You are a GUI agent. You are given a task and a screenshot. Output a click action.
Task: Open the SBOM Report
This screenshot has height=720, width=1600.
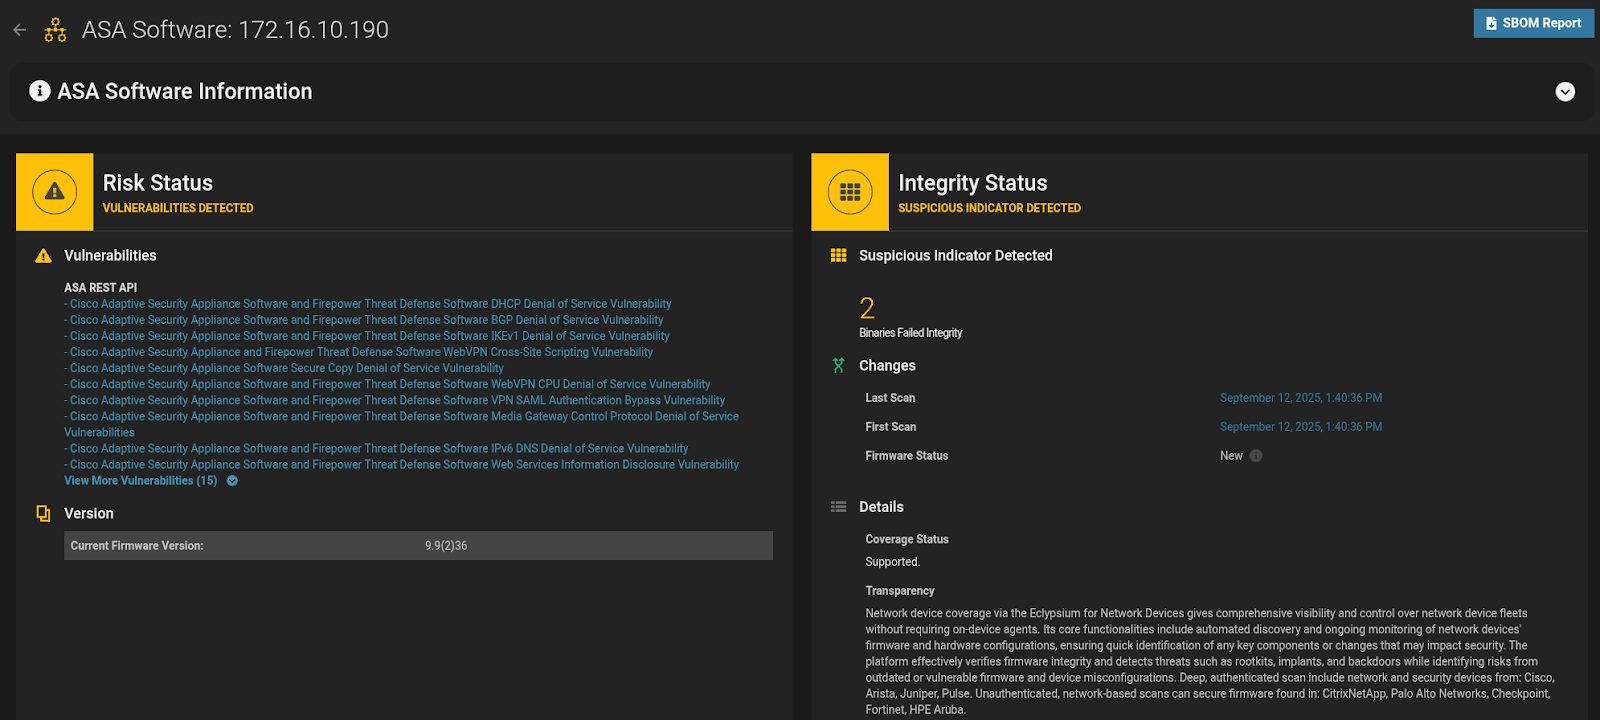click(x=1533, y=23)
